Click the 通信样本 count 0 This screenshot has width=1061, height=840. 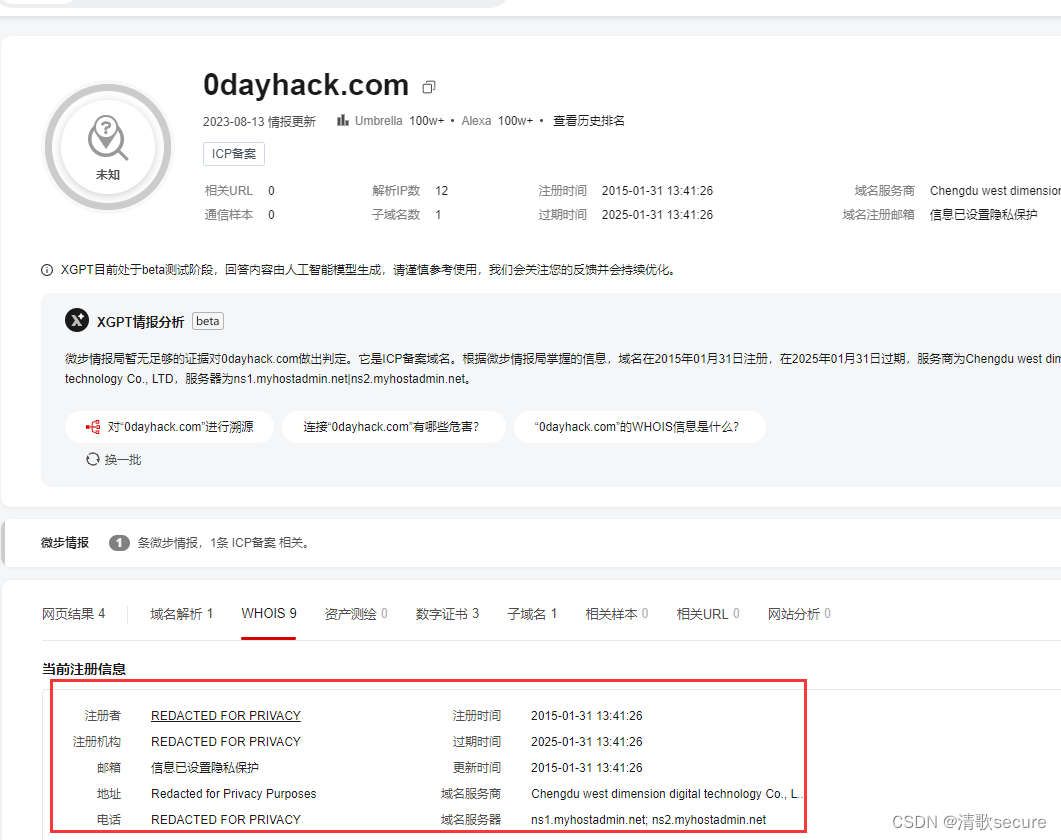pos(271,215)
